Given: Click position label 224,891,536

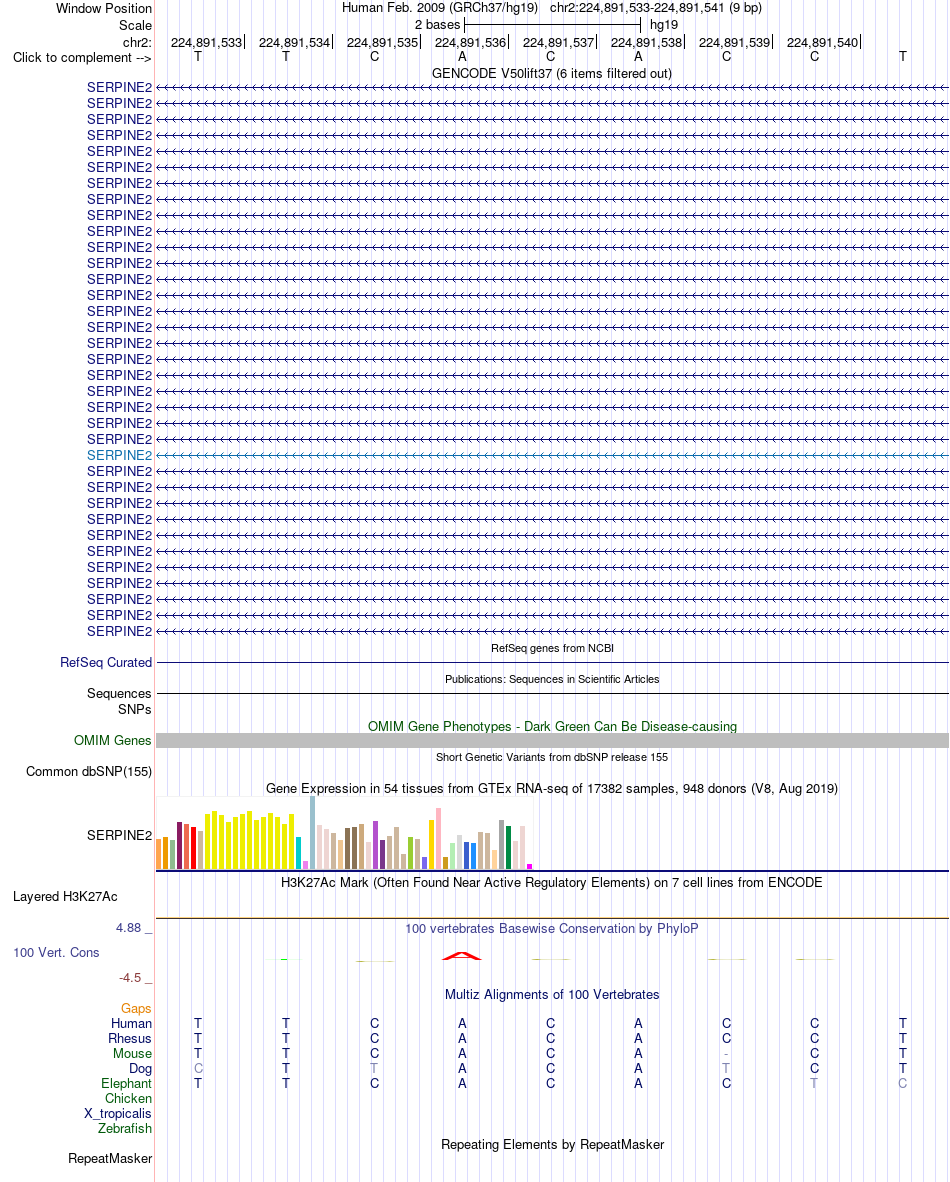Looking at the screenshot, I should pos(470,42).
